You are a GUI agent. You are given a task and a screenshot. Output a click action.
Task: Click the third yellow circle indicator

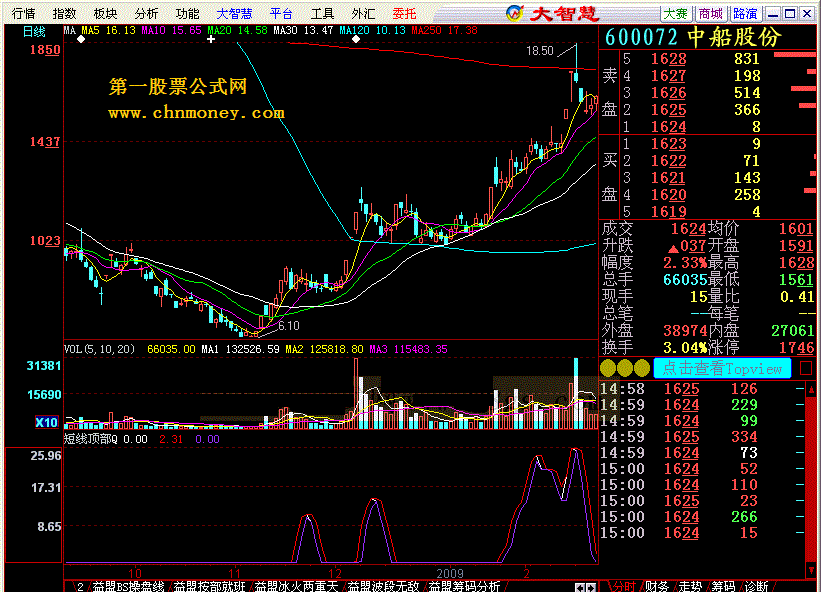pos(642,368)
